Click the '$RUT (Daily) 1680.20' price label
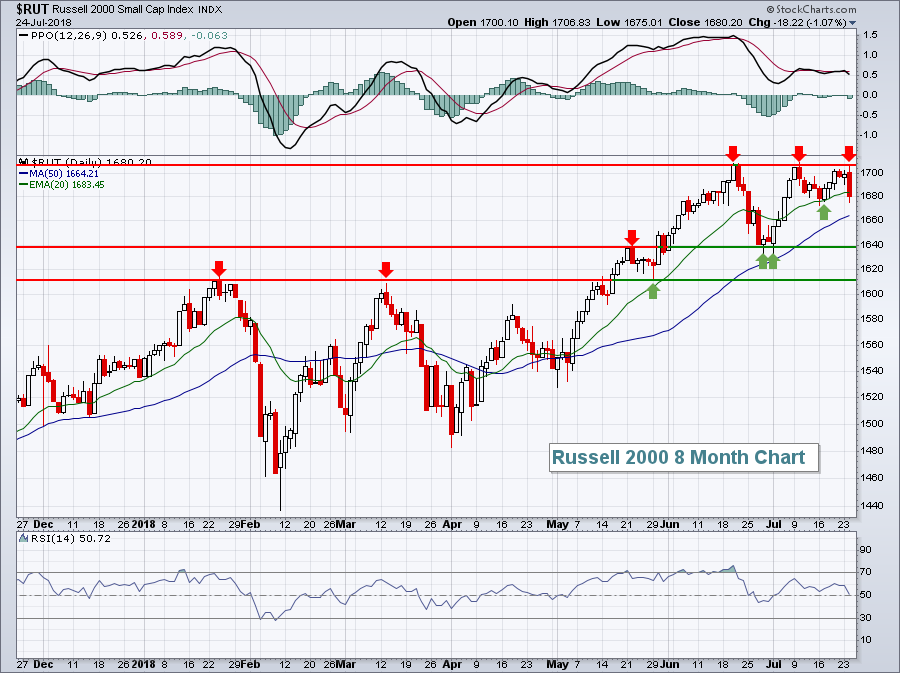900x673 pixels. (x=91, y=162)
